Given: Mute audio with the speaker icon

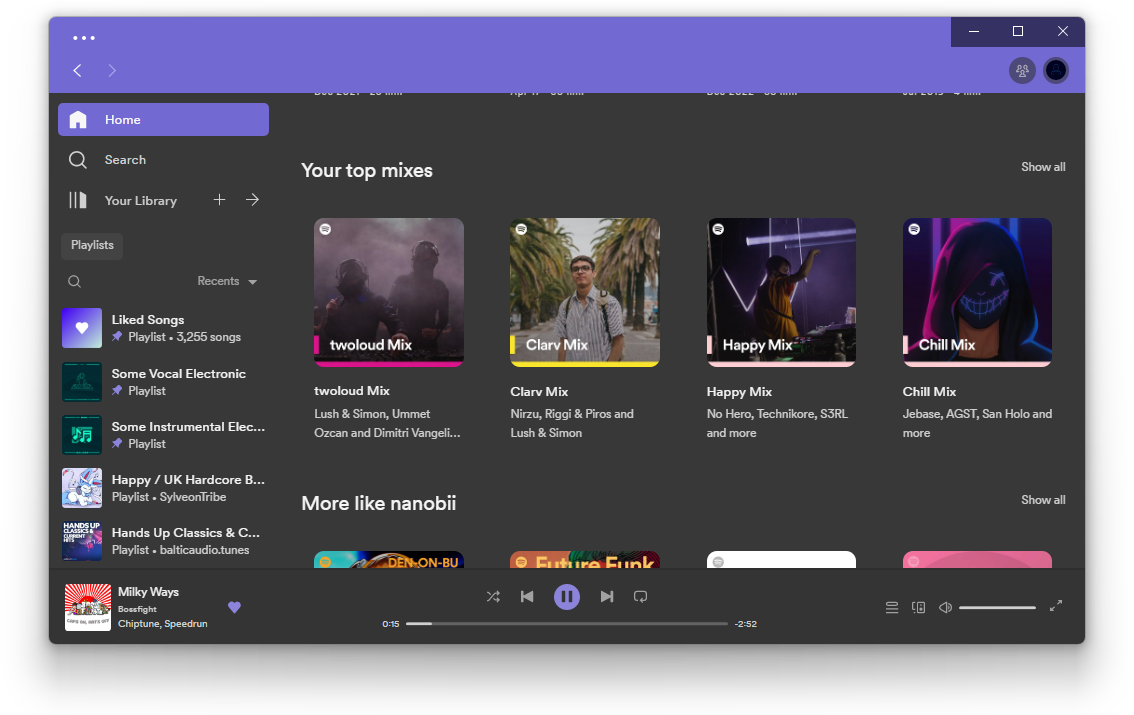Looking at the screenshot, I should pyautogui.click(x=945, y=607).
